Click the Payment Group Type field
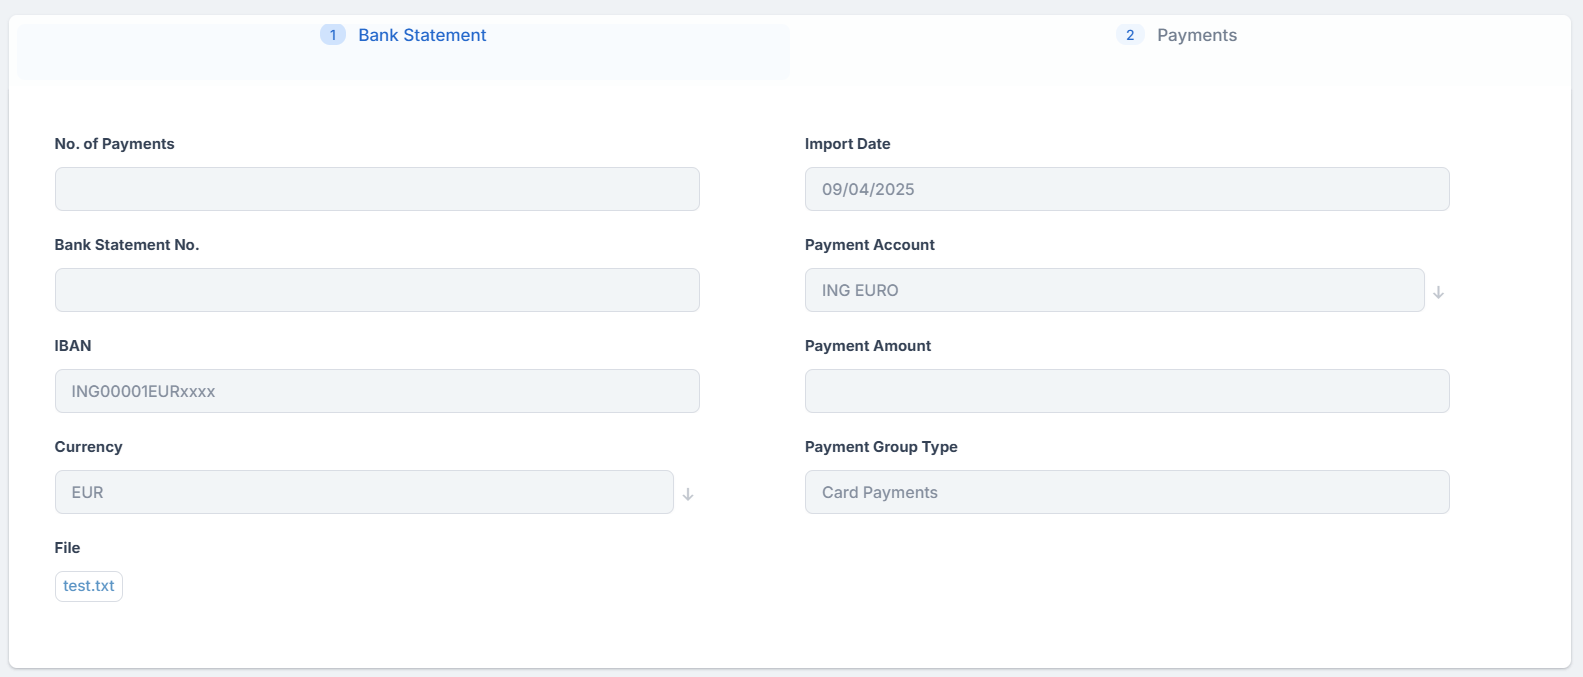The height and width of the screenshot is (677, 1583). click(1126, 492)
